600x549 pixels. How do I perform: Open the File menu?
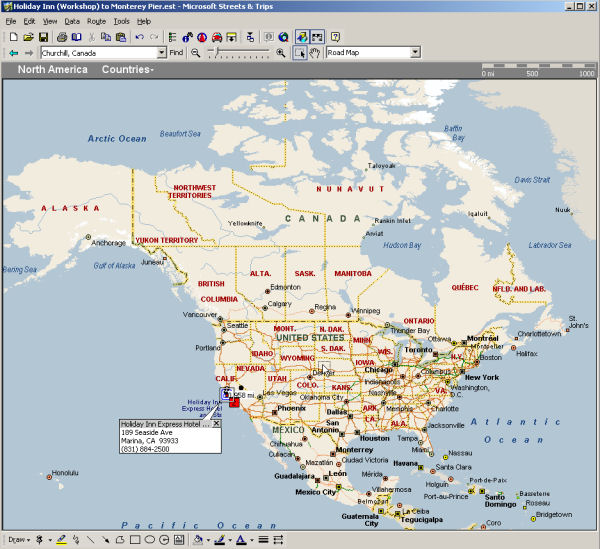(11, 21)
